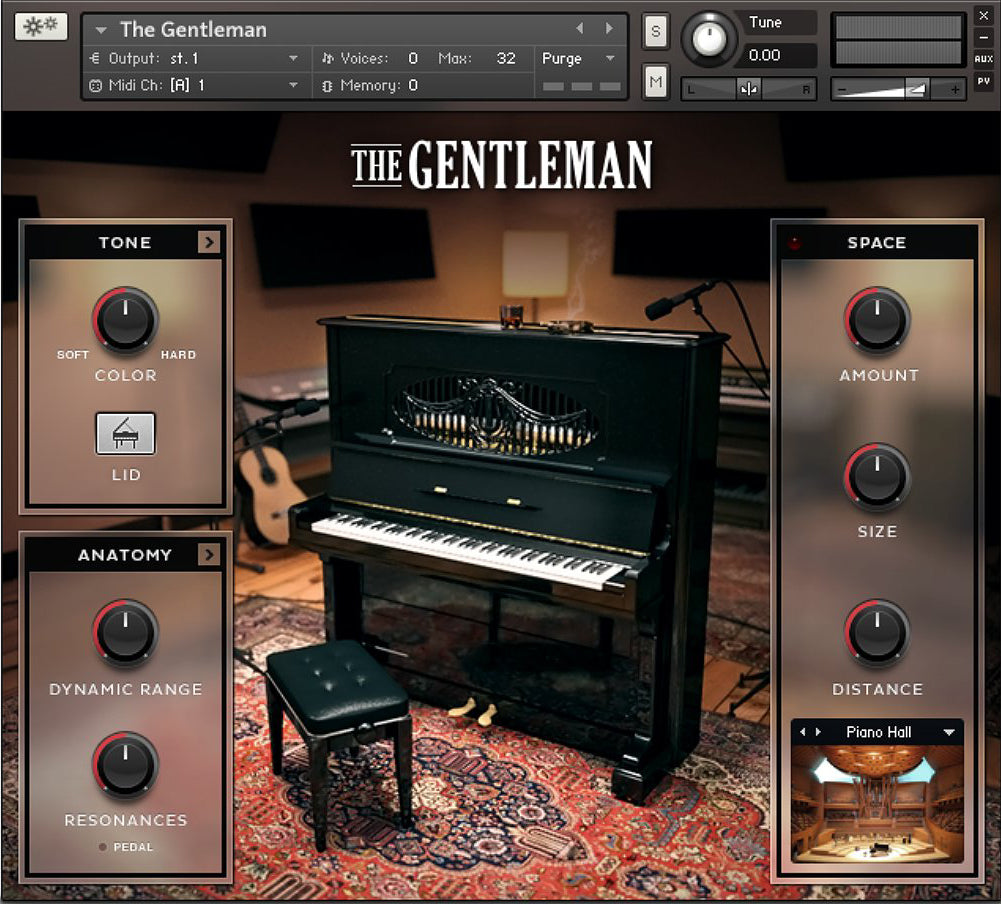Click the PV button on right edge
The width and height of the screenshot is (1001, 904).
click(x=983, y=82)
